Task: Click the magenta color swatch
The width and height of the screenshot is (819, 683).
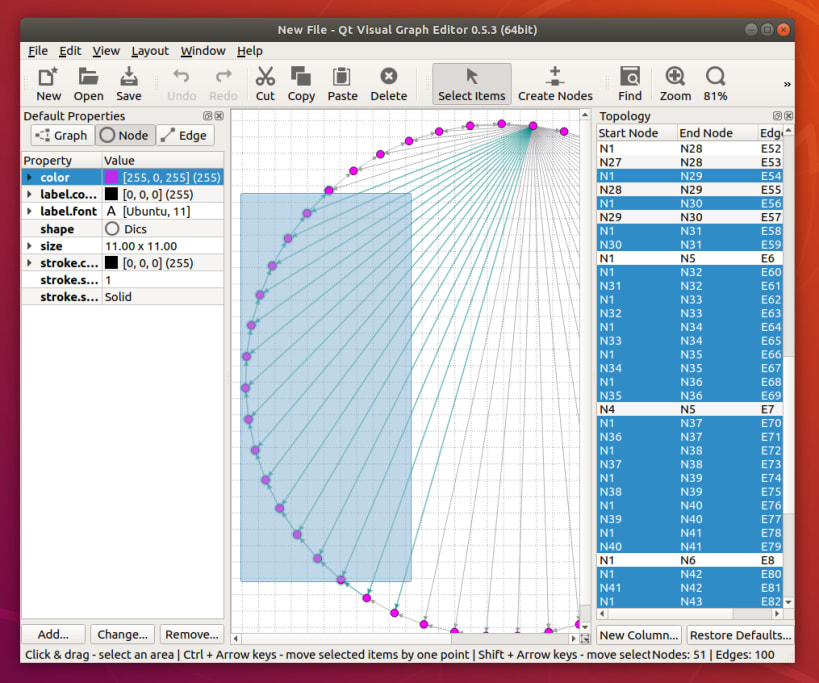Action: click(111, 177)
